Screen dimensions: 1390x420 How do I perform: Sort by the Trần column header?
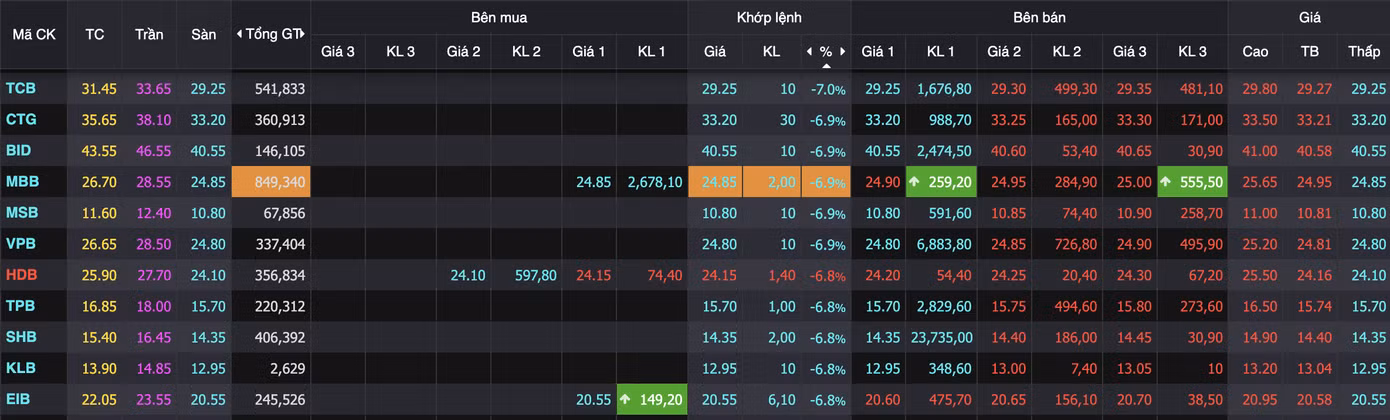149,34
